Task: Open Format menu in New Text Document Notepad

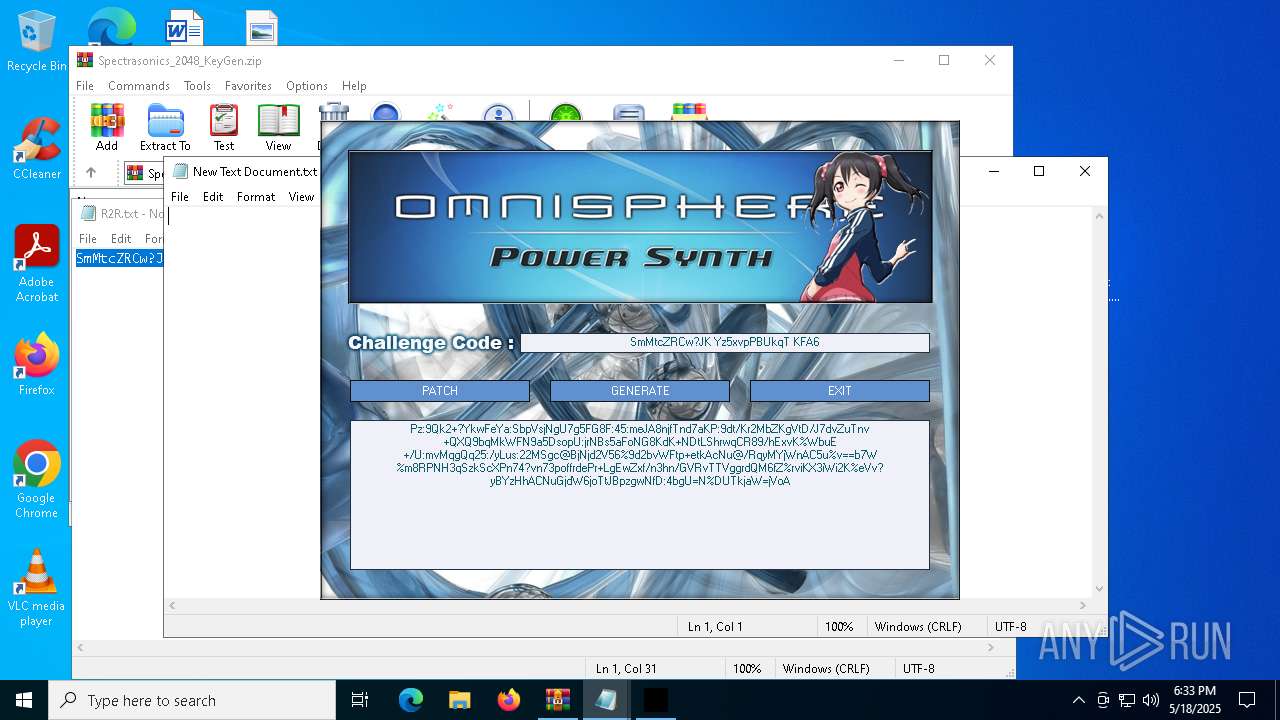Action: click(x=256, y=197)
